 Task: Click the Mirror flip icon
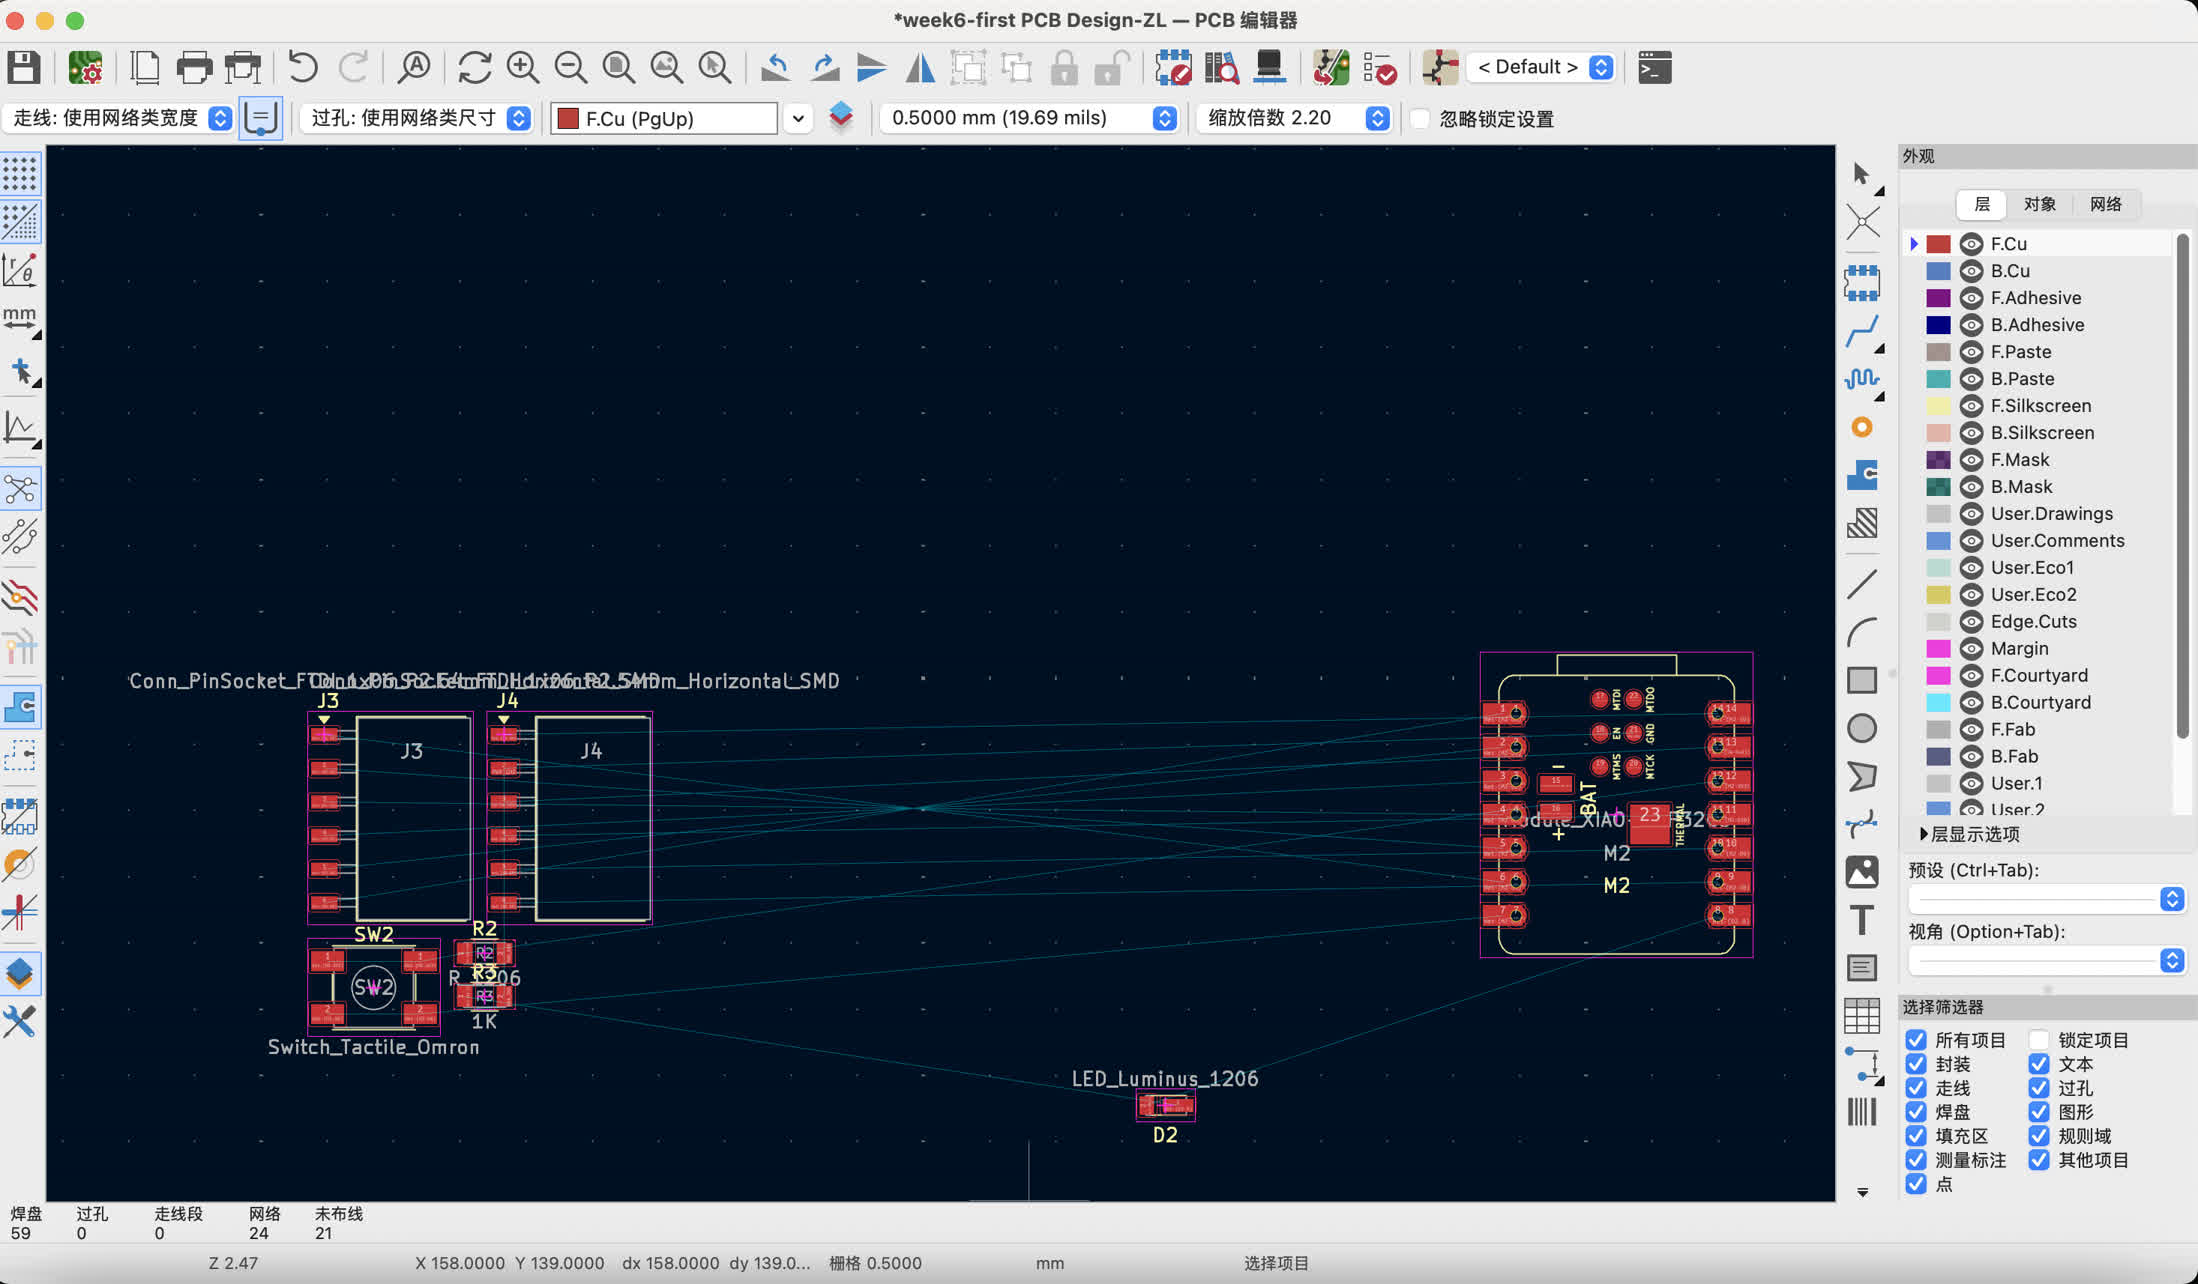(920, 68)
